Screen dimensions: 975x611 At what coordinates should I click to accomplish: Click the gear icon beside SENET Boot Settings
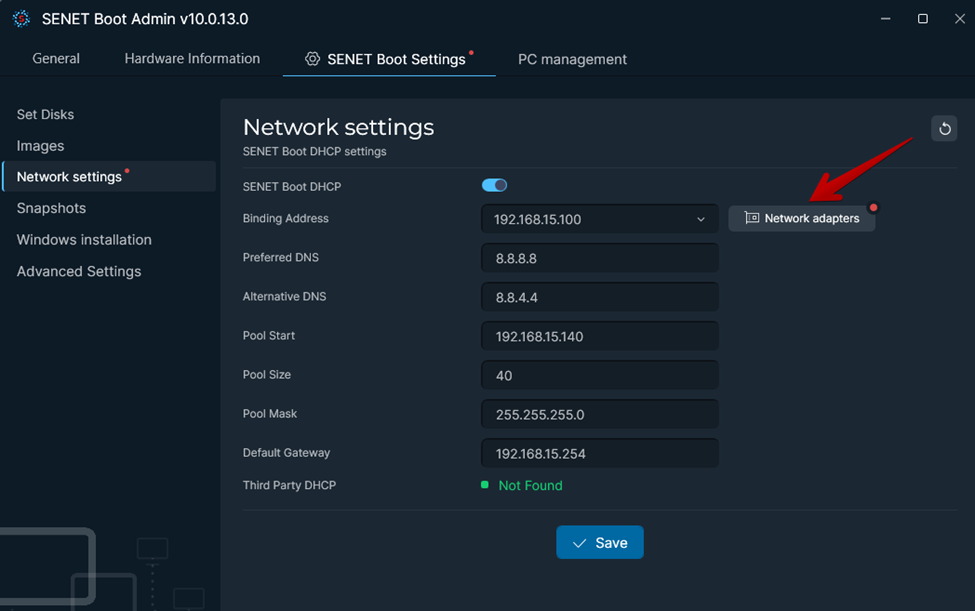[311, 58]
